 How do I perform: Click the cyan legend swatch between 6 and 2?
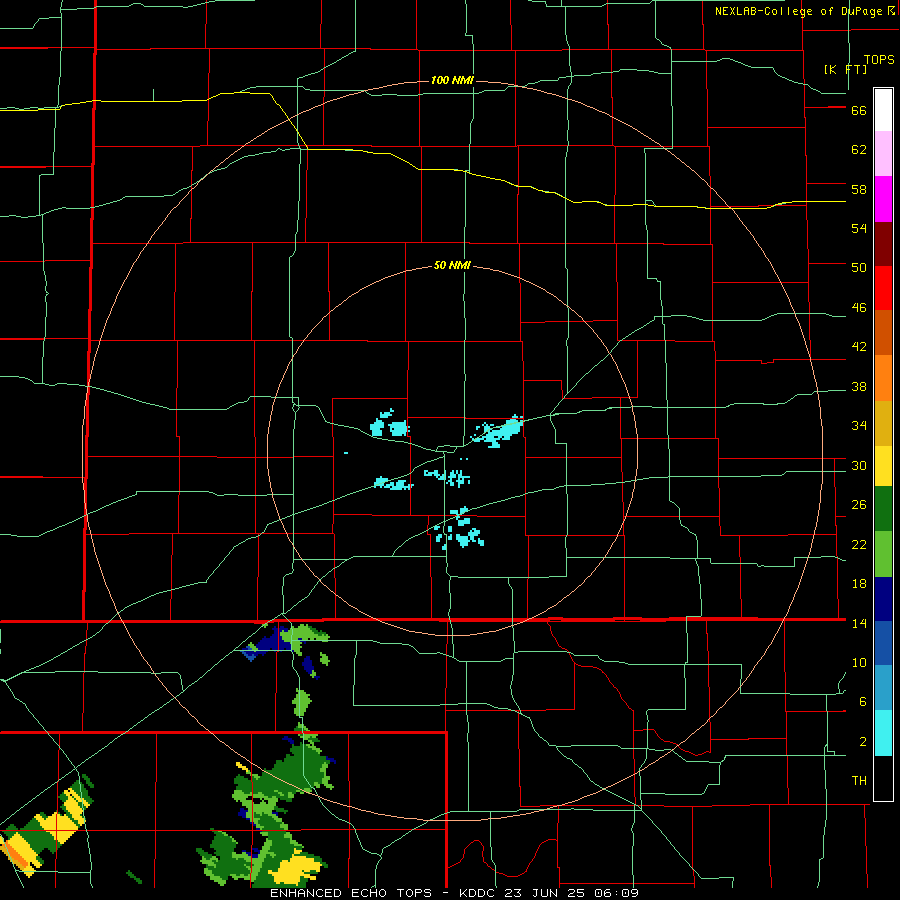pyautogui.click(x=883, y=733)
